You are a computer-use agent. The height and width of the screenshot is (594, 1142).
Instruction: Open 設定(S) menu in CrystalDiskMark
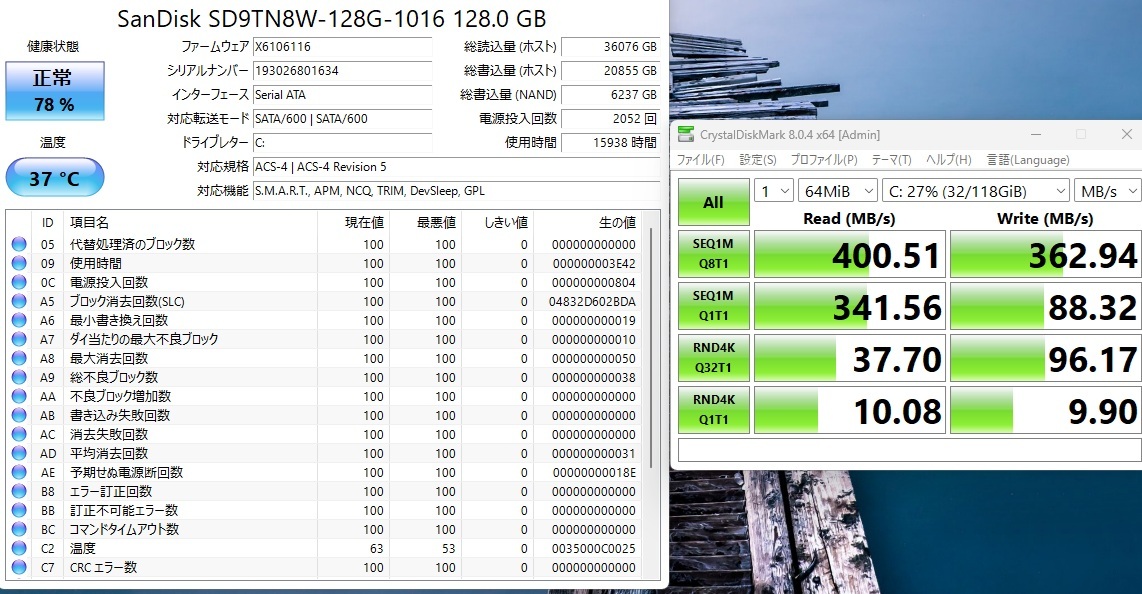(757, 159)
